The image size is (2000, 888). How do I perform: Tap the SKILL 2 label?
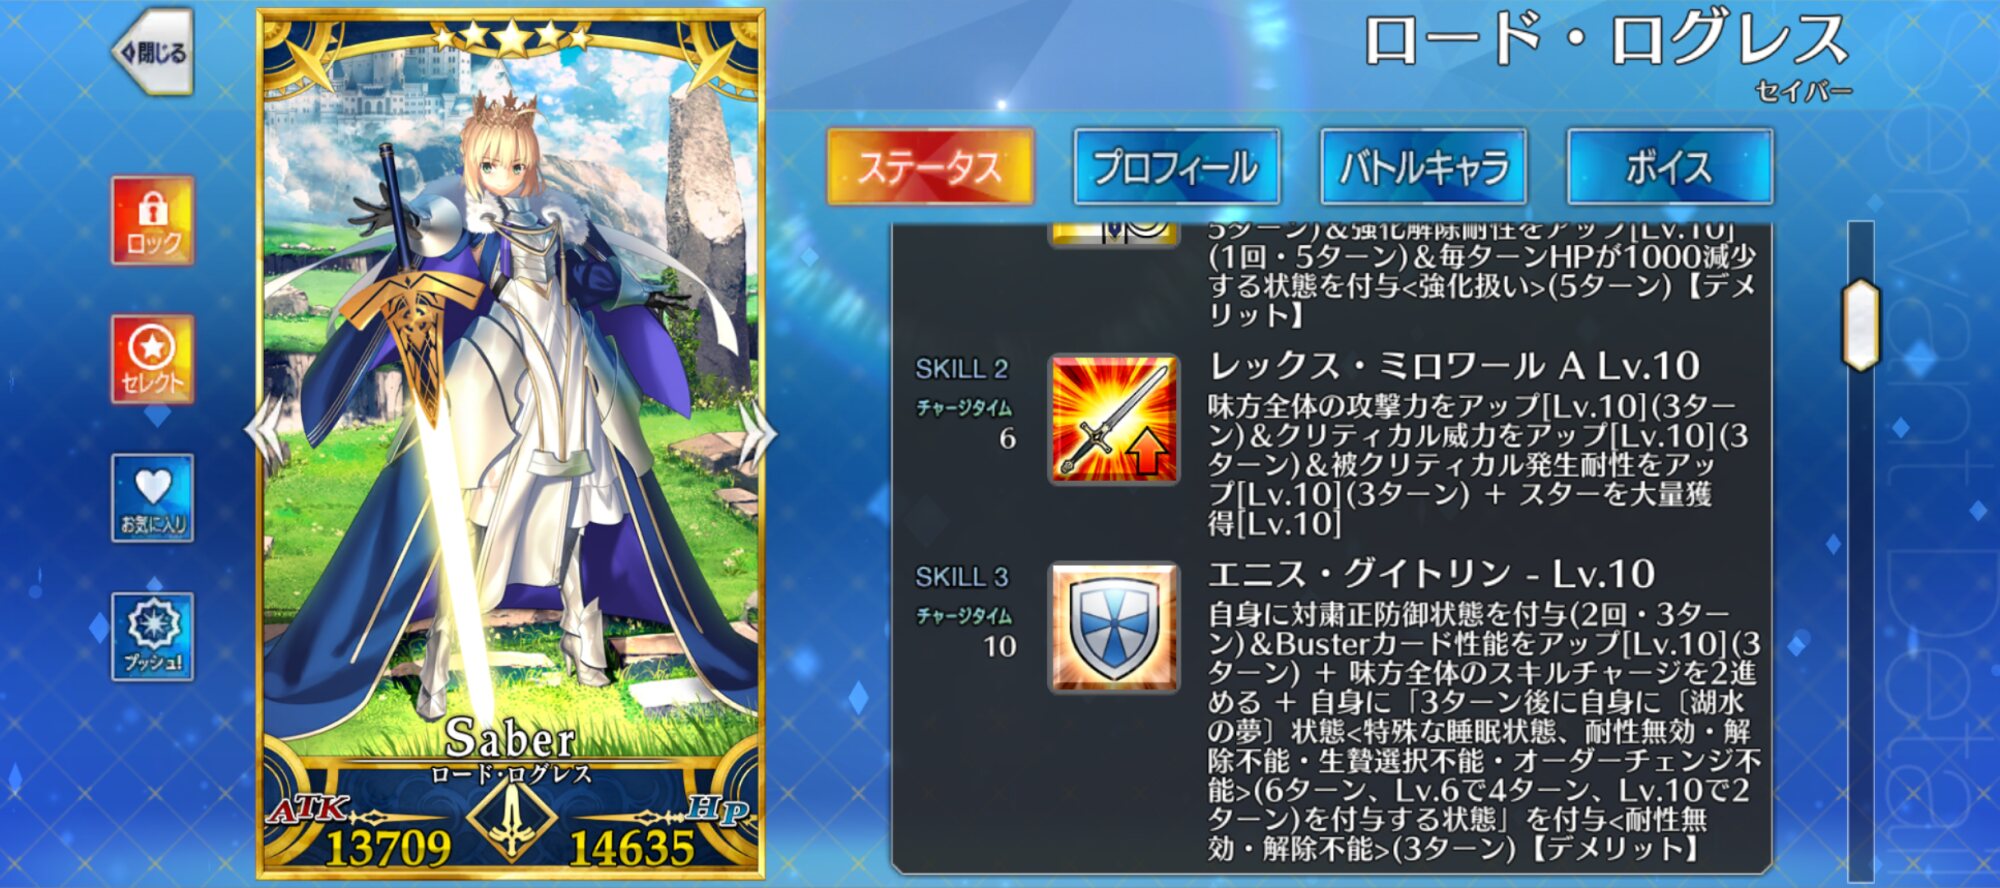[x=962, y=369]
